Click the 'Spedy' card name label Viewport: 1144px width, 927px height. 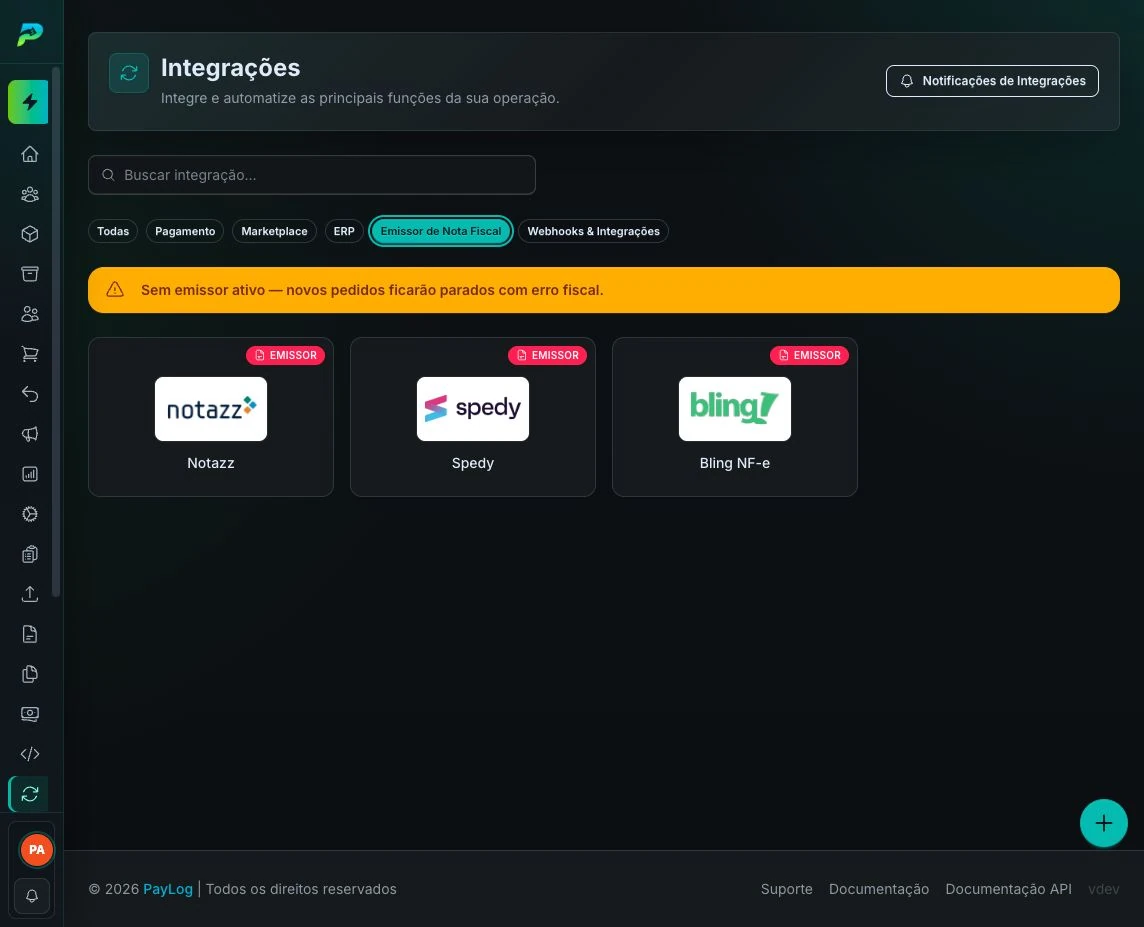pos(473,463)
